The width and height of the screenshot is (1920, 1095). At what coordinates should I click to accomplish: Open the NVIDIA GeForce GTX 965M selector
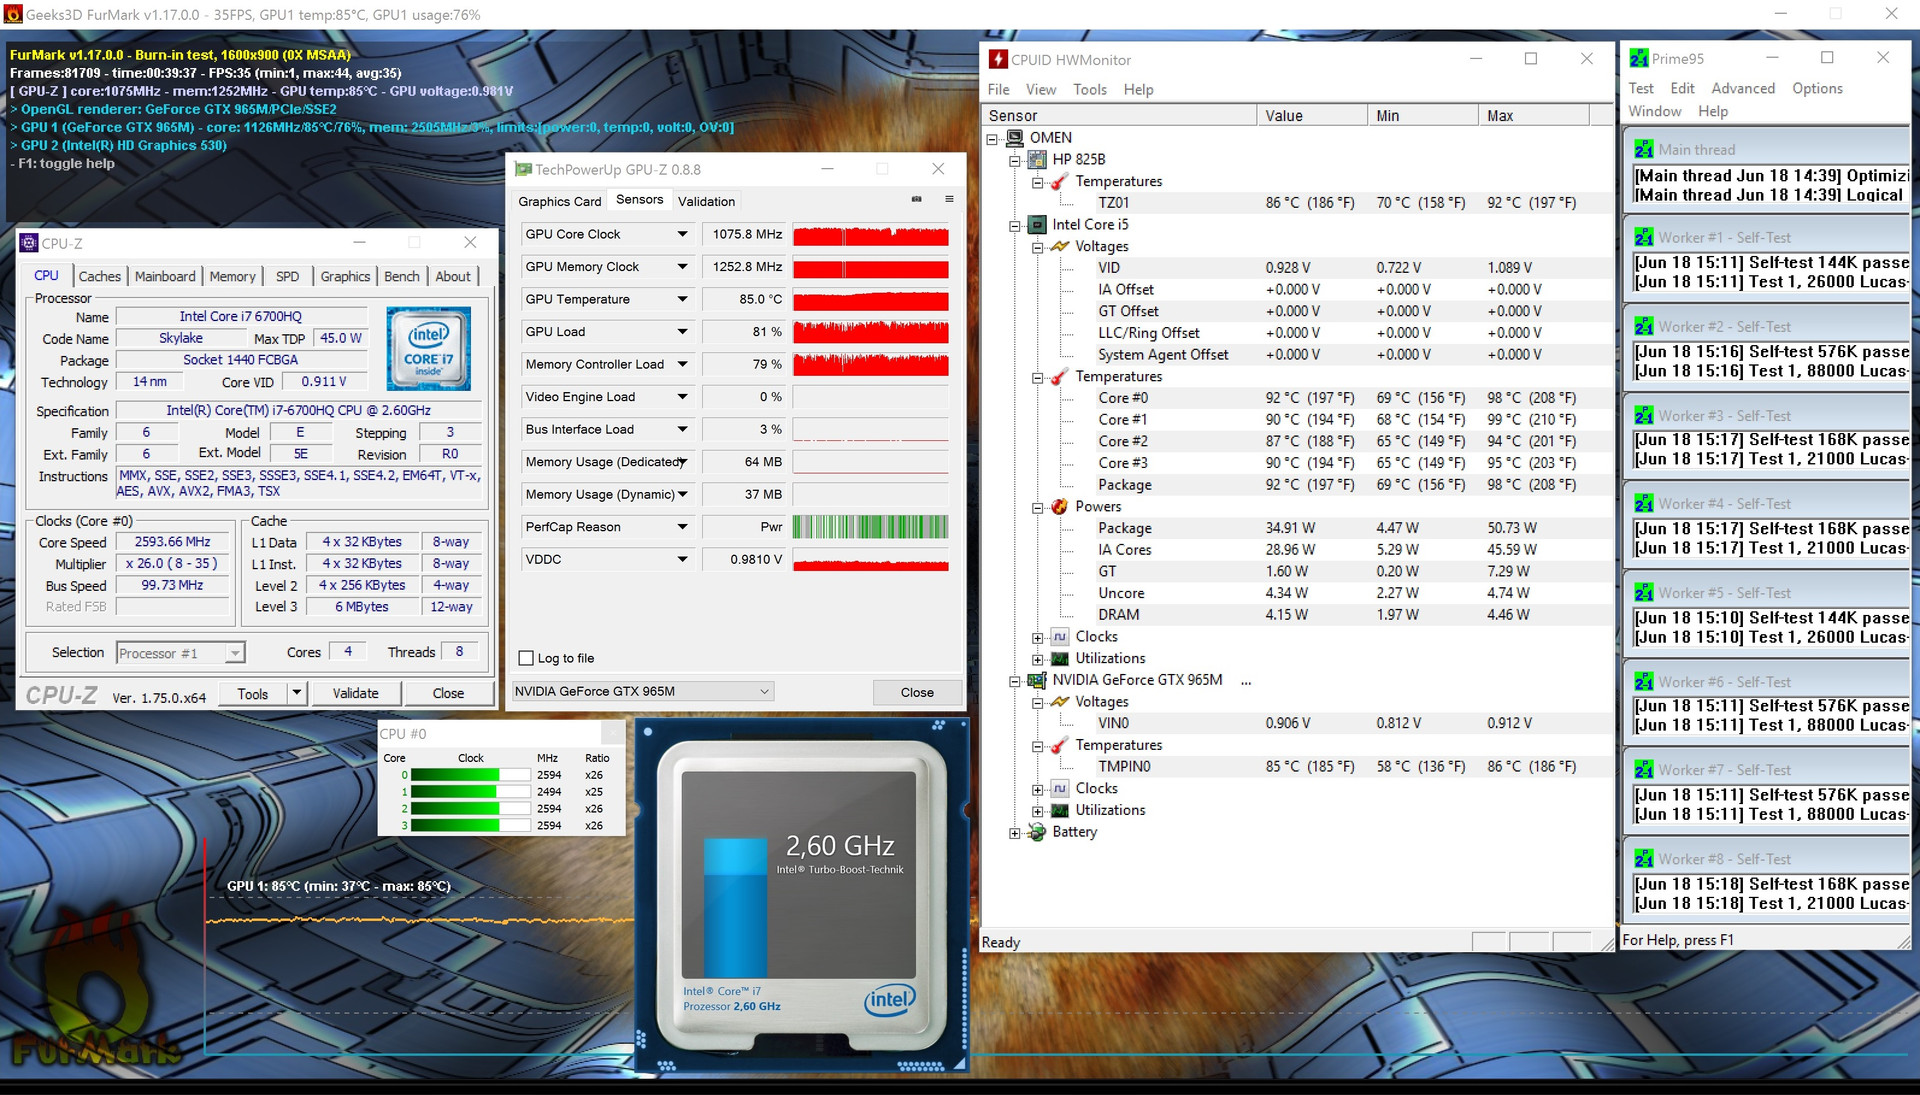coord(642,691)
